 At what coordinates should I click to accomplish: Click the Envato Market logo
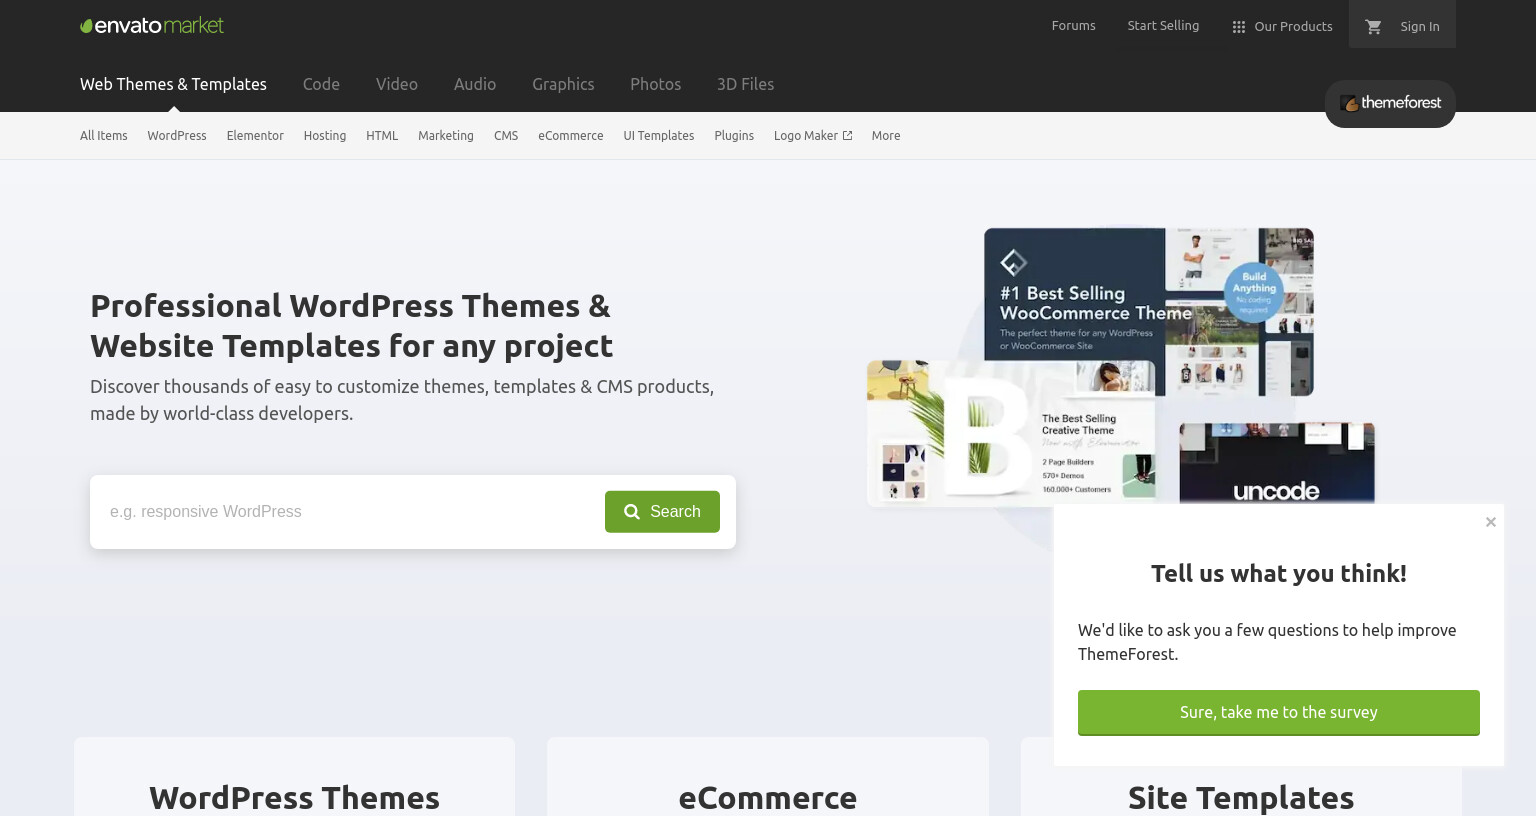click(152, 25)
